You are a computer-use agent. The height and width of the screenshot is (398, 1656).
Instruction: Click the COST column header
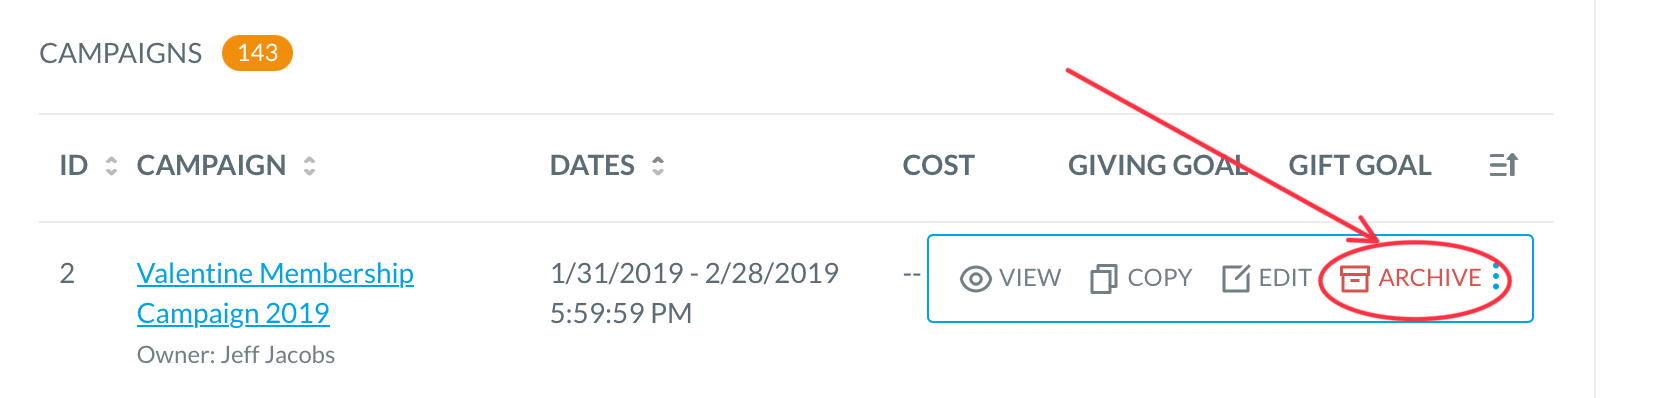tap(938, 166)
